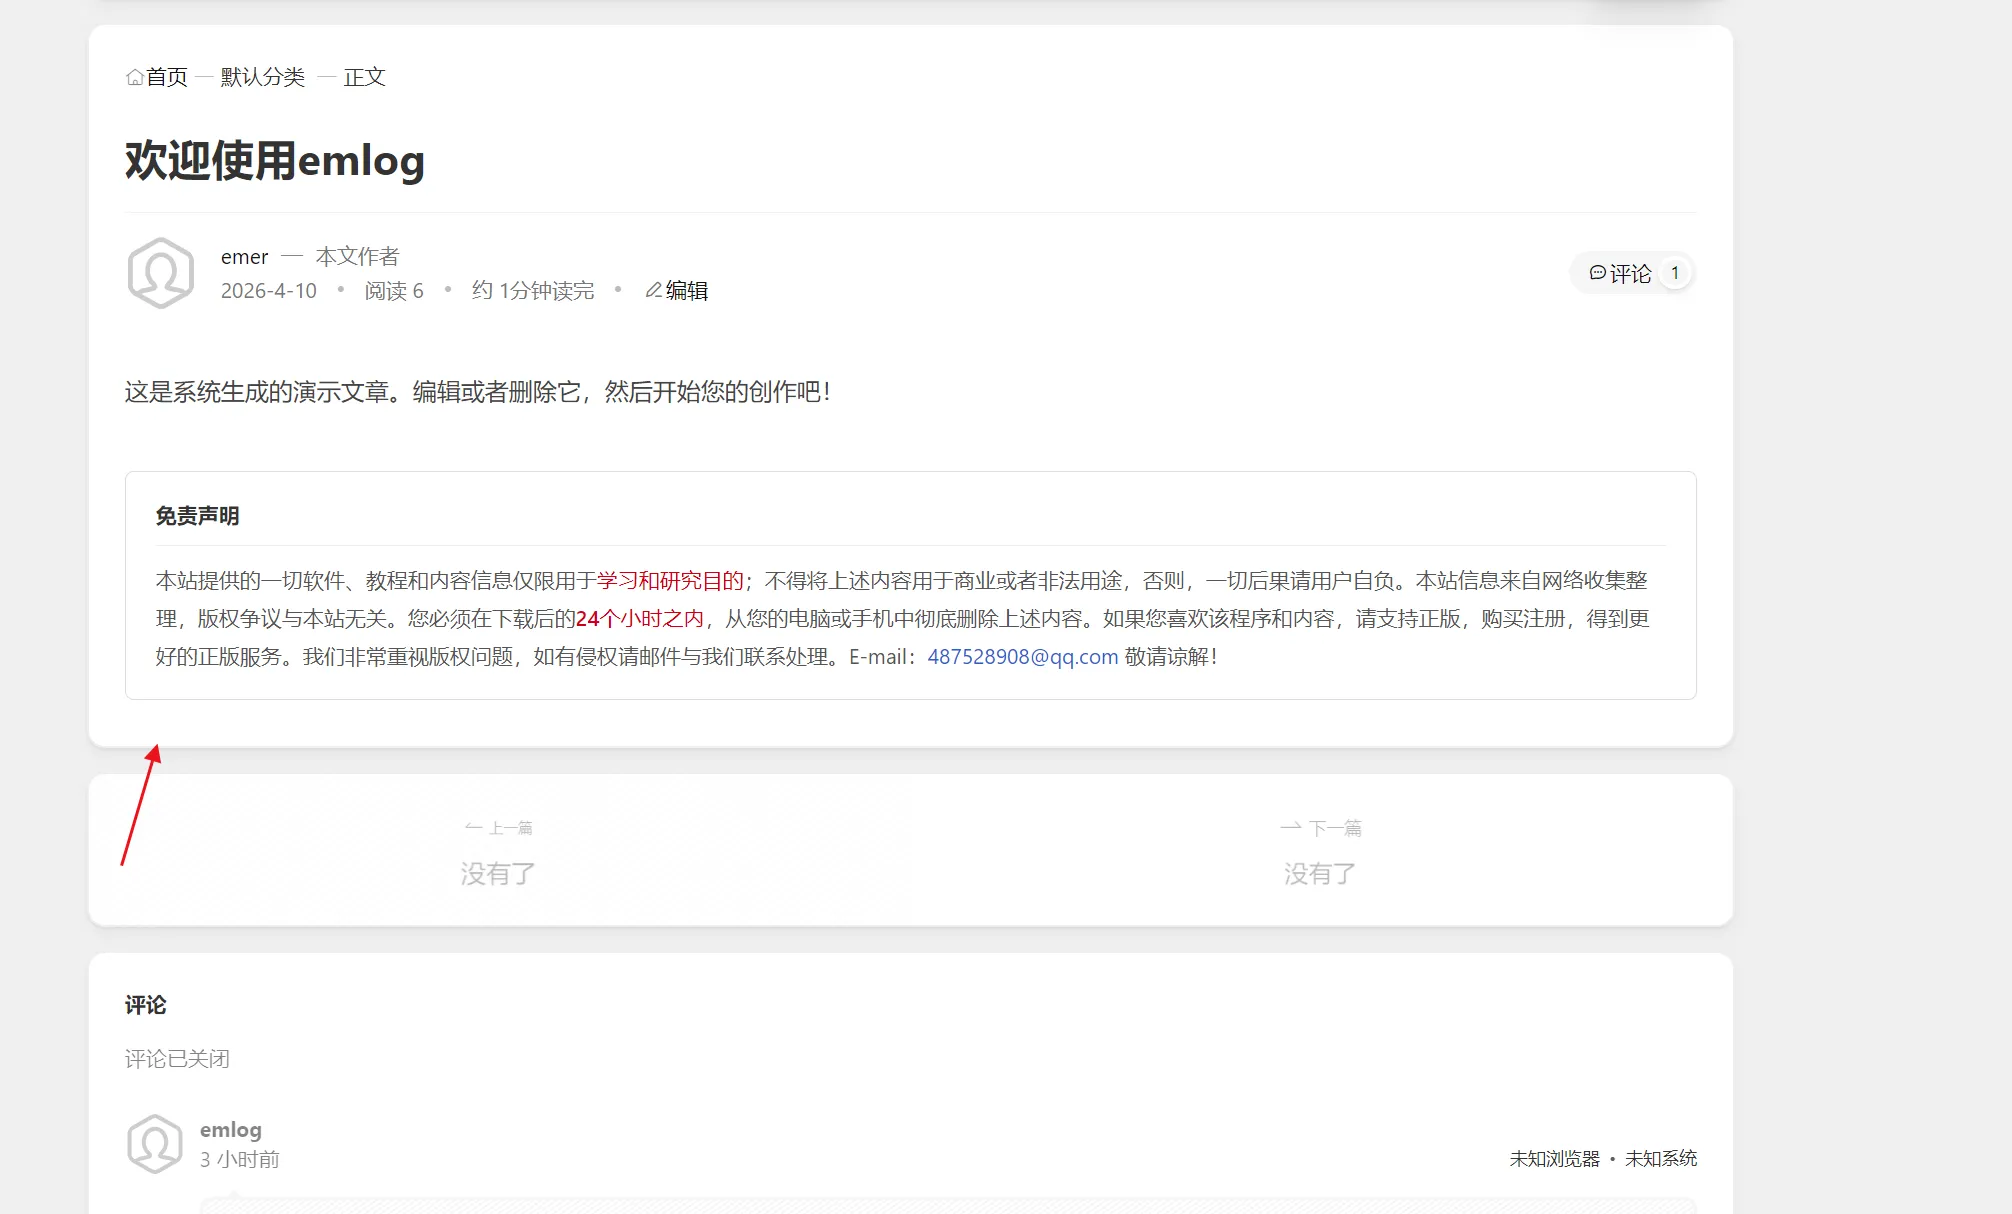Open the 默认分类 category breadcrumb
This screenshot has width=2012, height=1214.
260,76
